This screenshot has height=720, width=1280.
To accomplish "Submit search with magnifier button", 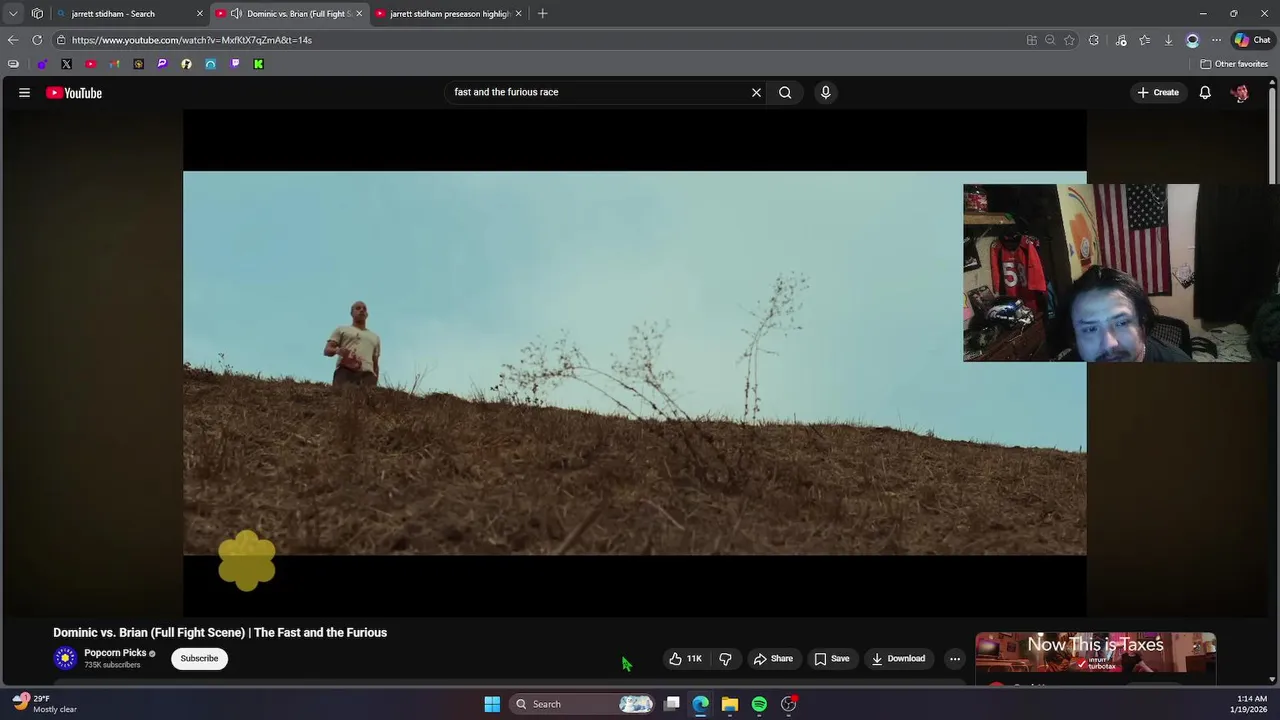I will pyautogui.click(x=785, y=92).
